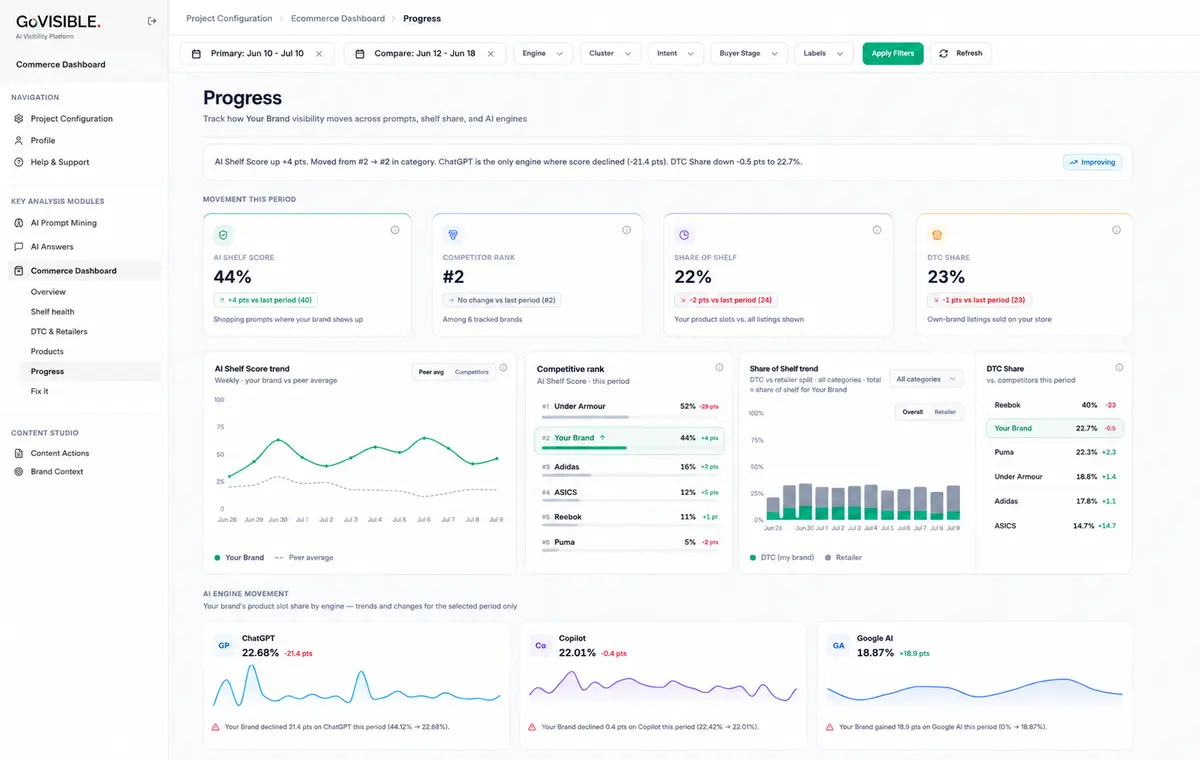This screenshot has width=1200, height=760.
Task: Click the Share of Shelf pie icon
Action: (684, 235)
